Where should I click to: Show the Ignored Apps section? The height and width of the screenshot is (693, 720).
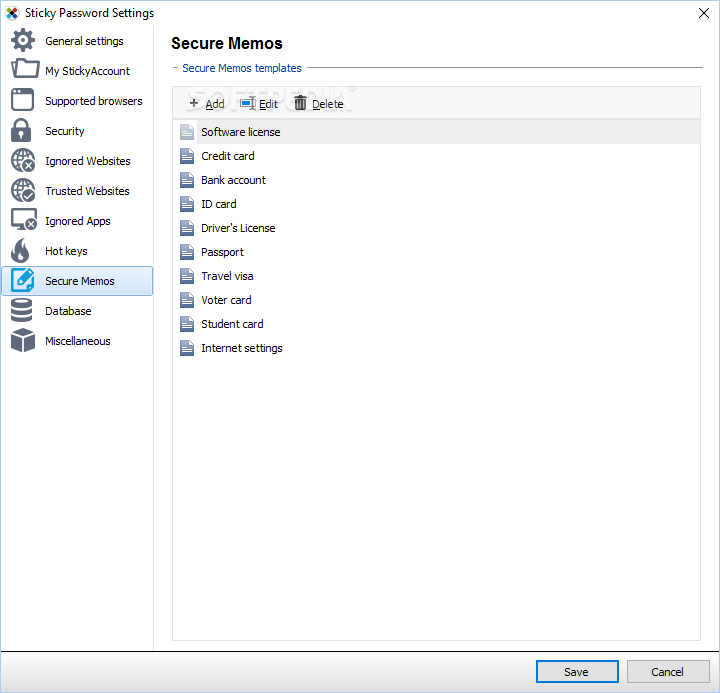pyautogui.click(x=77, y=221)
